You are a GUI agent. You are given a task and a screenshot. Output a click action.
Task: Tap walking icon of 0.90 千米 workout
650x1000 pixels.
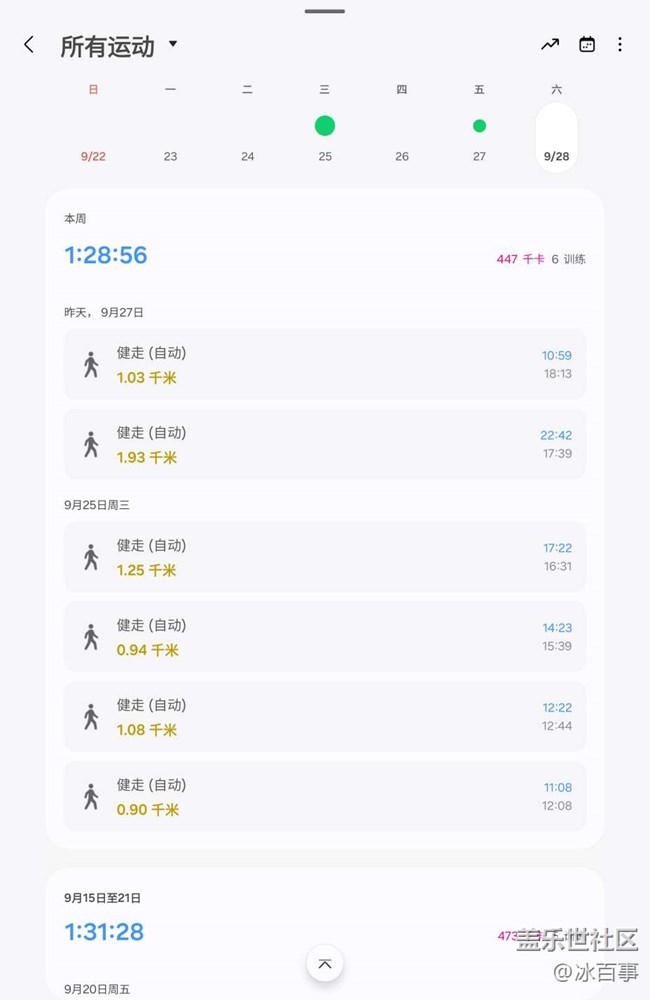[91, 797]
